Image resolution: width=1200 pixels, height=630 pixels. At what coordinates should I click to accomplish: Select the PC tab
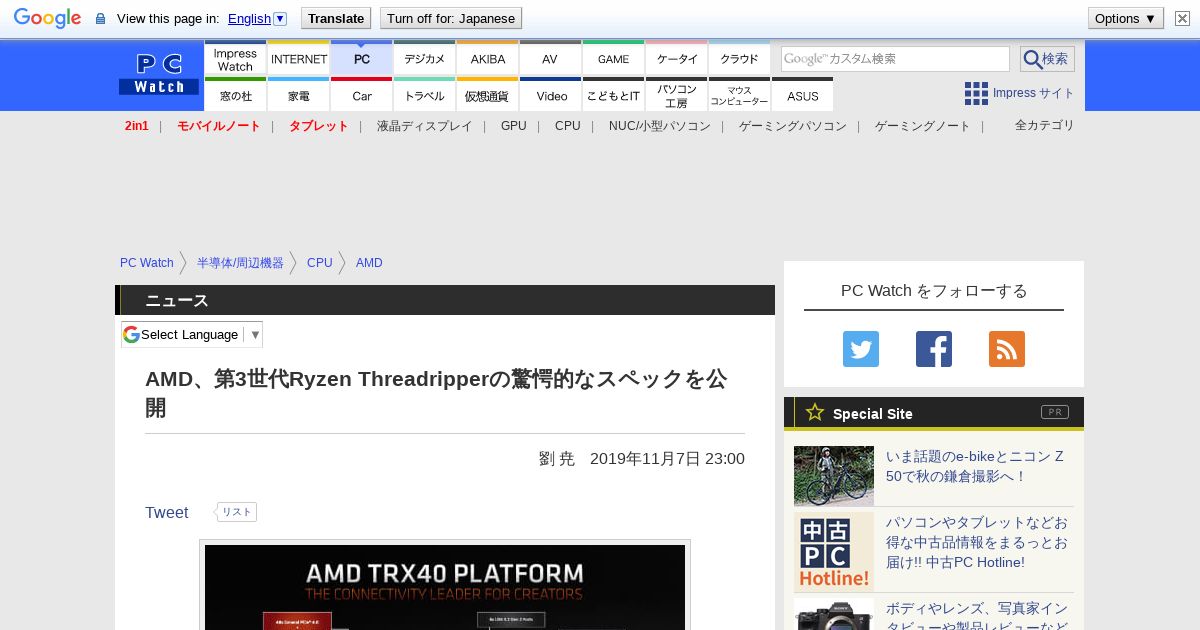362,59
